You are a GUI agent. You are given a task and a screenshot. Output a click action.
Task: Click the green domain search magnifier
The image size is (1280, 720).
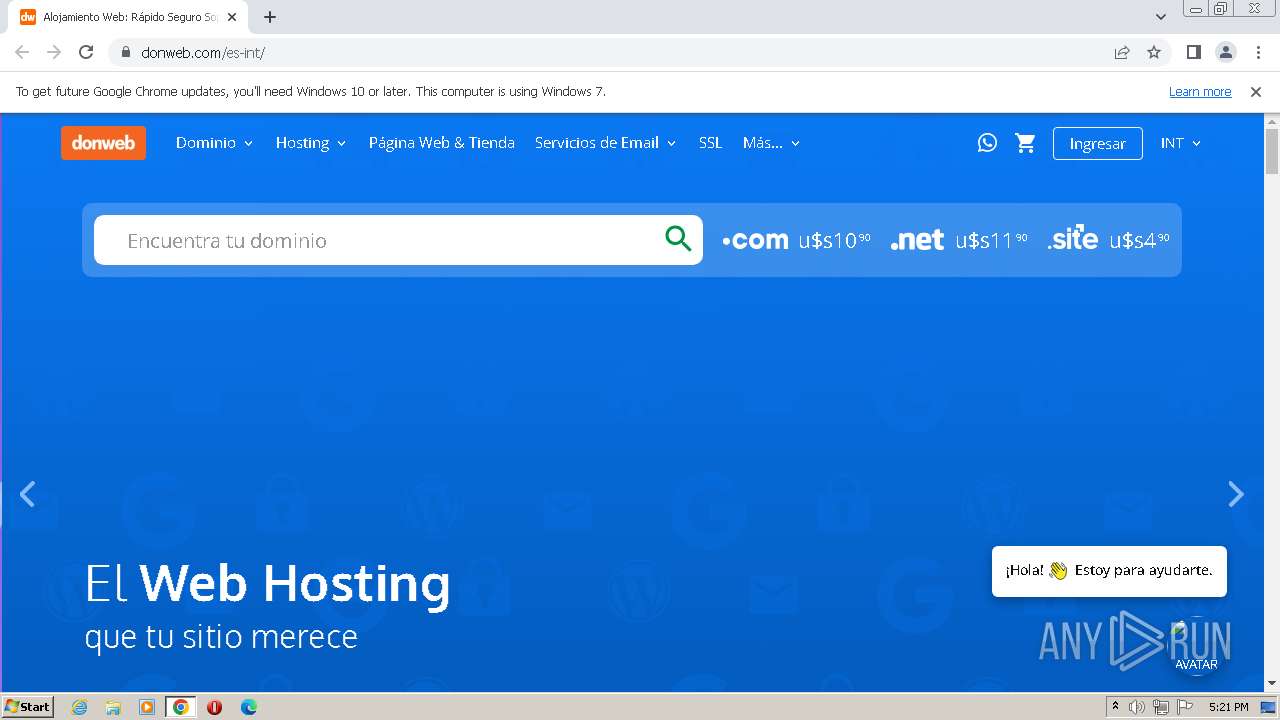click(x=678, y=239)
